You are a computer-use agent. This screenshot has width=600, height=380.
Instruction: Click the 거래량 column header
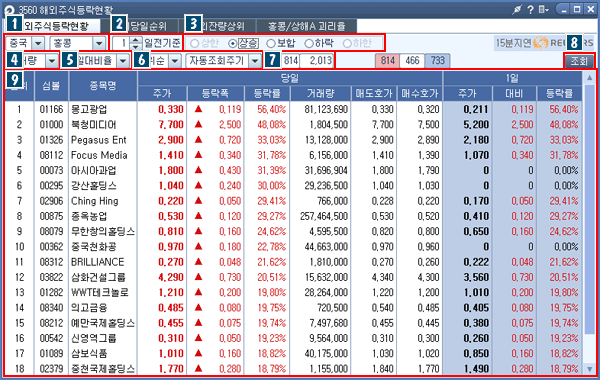pyautogui.click(x=321, y=93)
